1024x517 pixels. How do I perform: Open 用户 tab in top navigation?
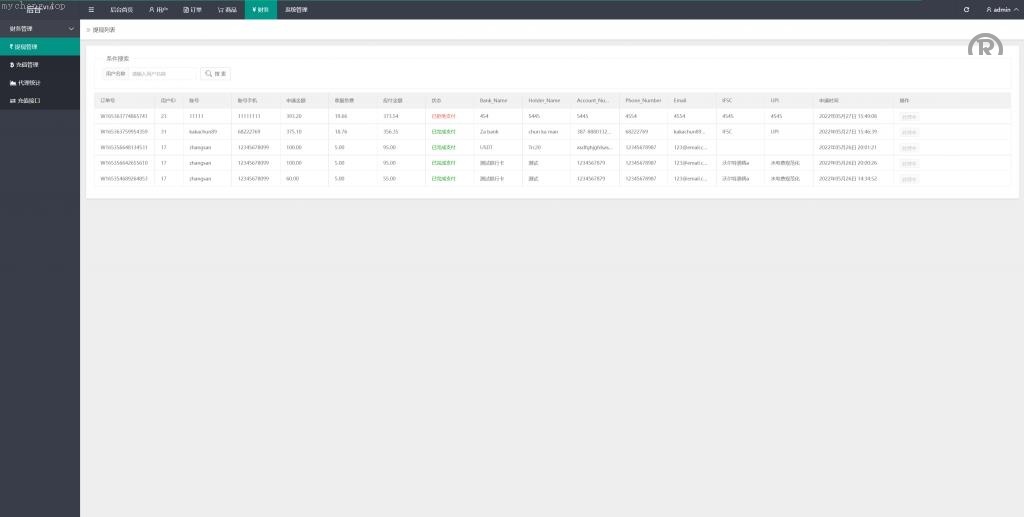158,9
